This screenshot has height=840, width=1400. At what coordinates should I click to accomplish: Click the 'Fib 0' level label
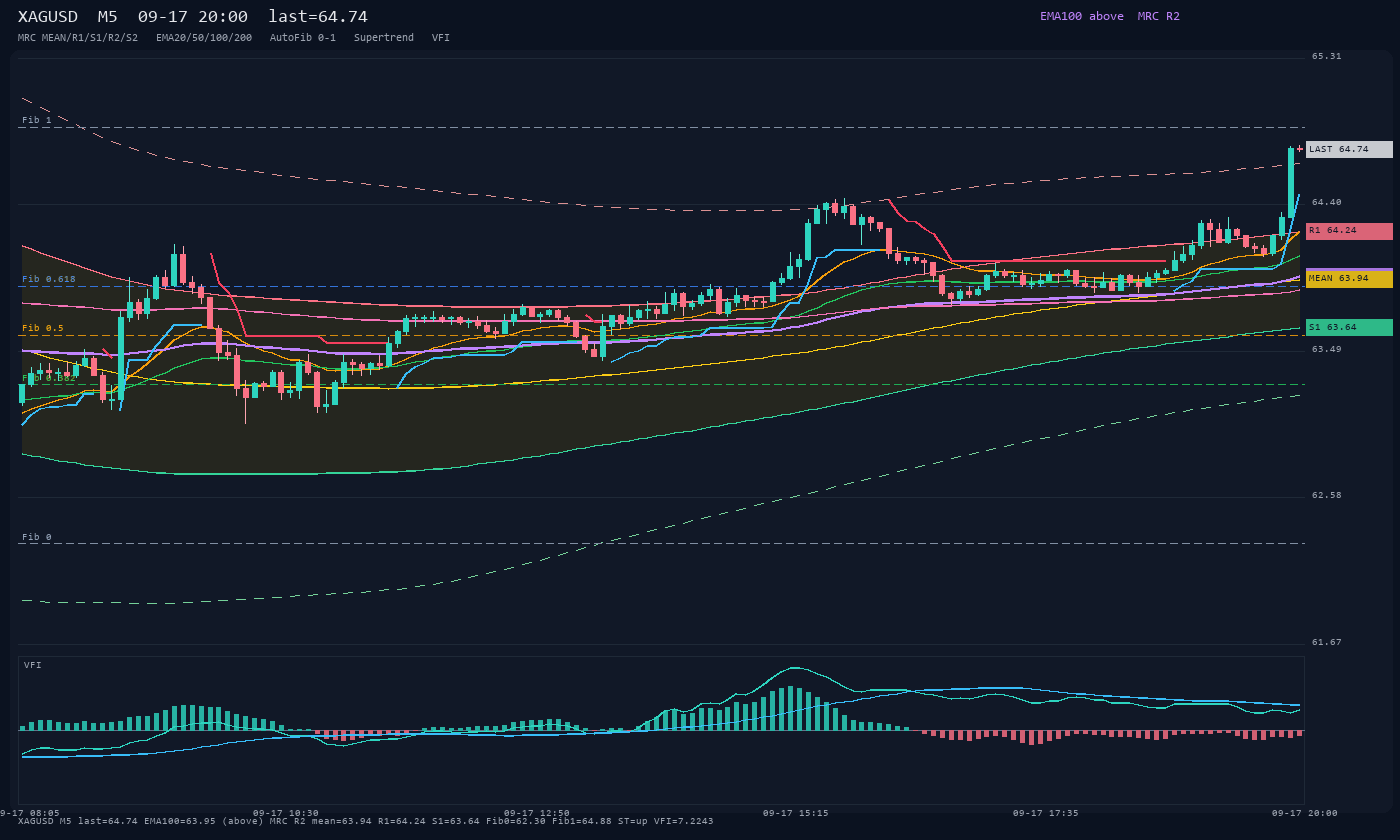[37, 537]
